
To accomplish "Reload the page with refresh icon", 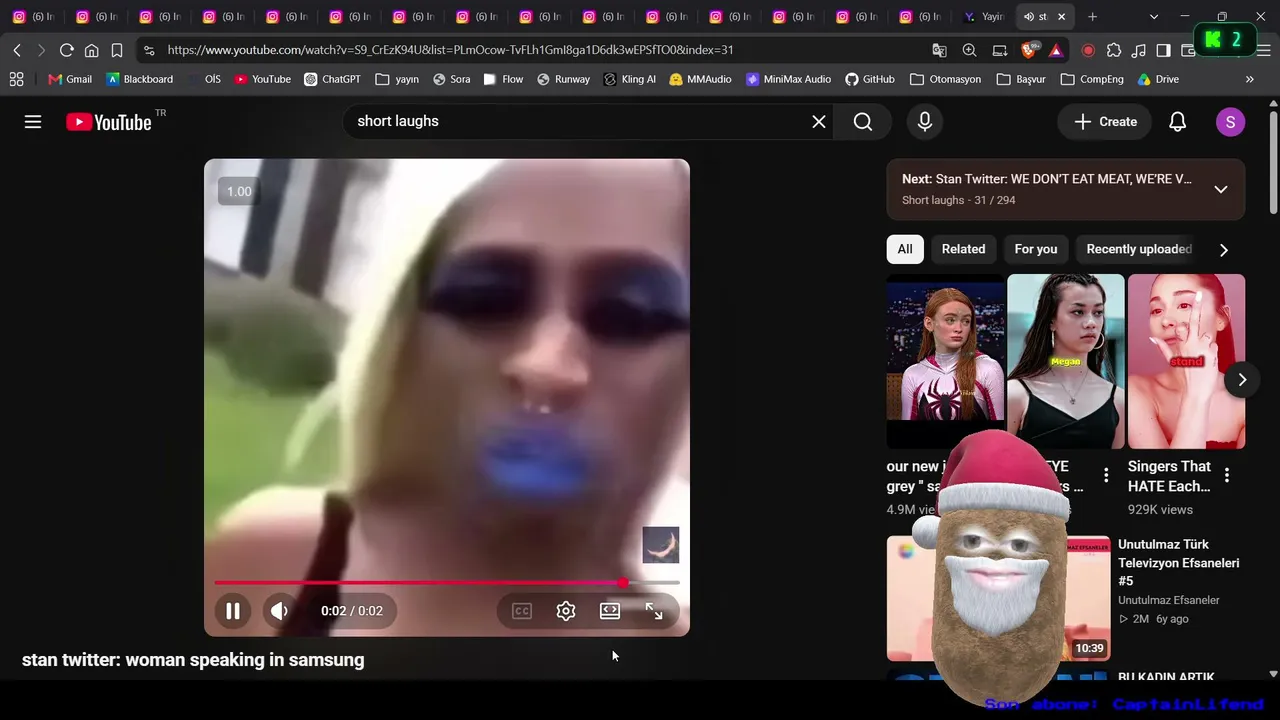I will click(66, 50).
